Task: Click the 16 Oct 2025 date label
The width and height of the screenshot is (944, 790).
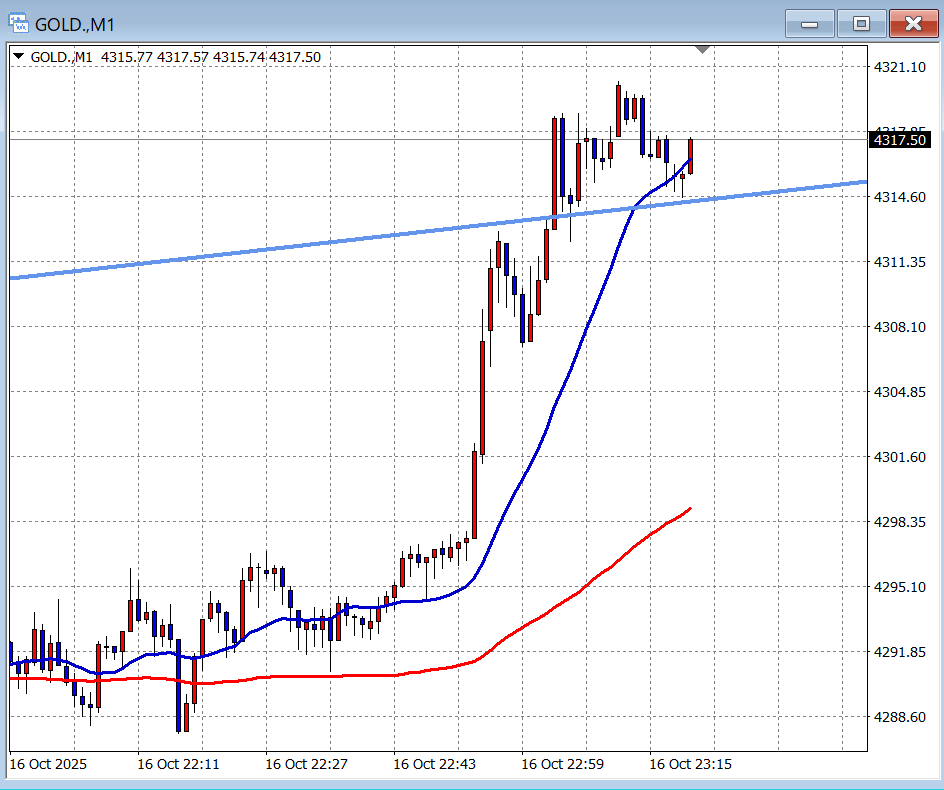Action: (48, 764)
